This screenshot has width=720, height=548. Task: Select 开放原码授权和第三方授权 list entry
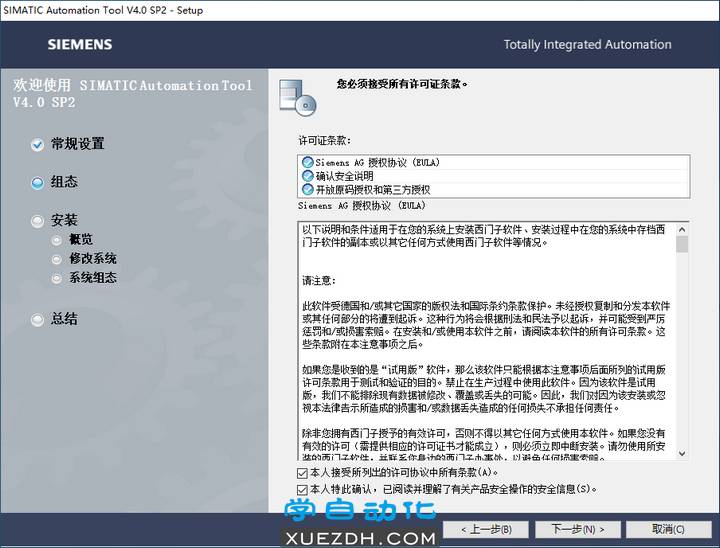tap(494, 189)
